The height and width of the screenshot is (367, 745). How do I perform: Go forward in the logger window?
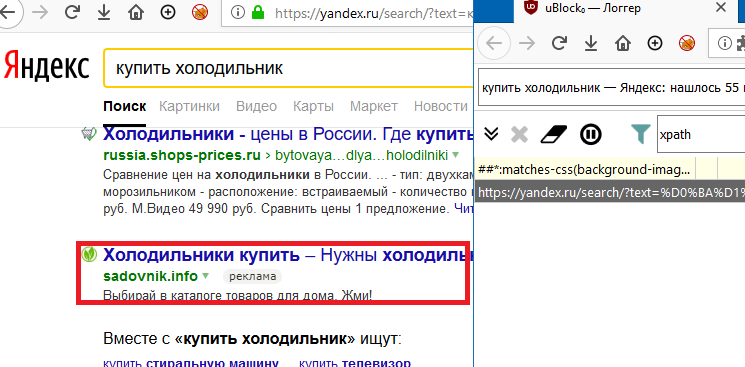coord(527,44)
